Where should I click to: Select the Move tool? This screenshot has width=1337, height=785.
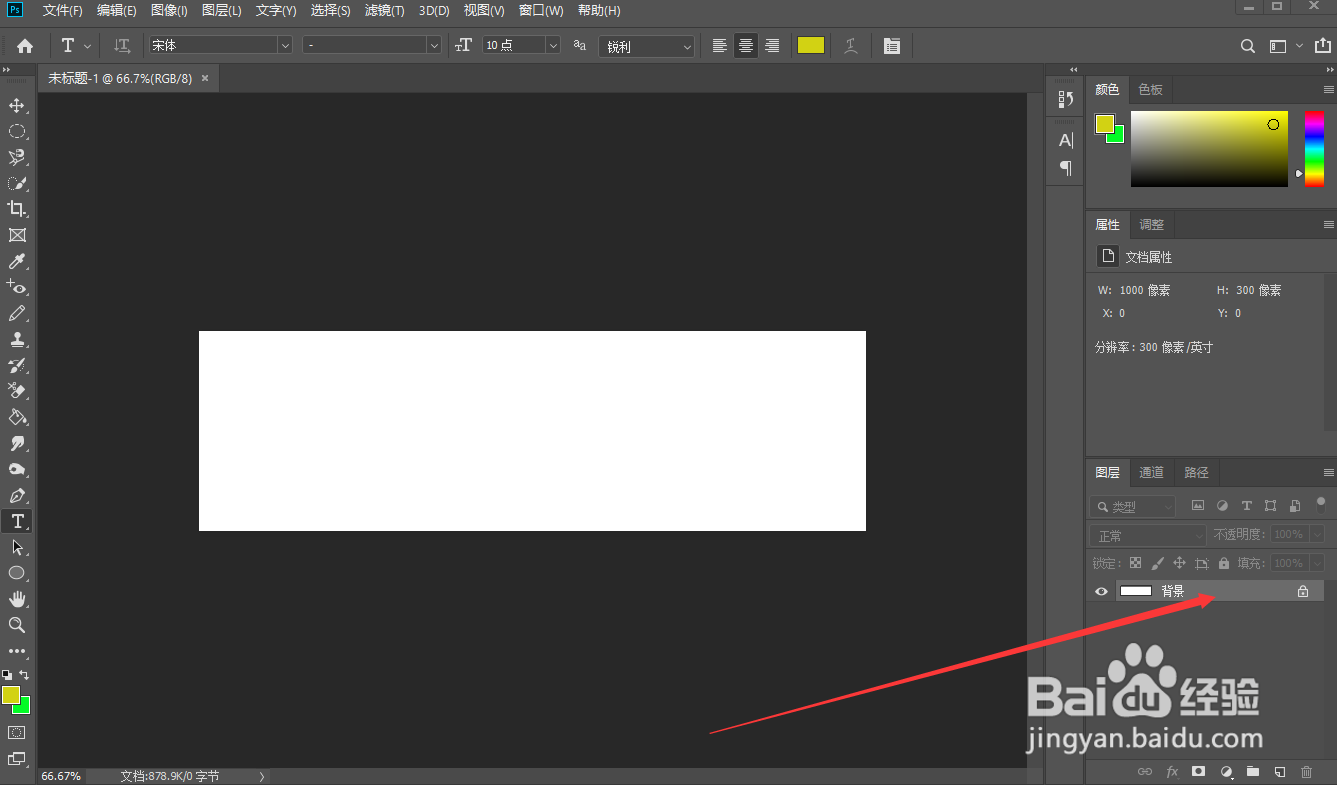(17, 105)
